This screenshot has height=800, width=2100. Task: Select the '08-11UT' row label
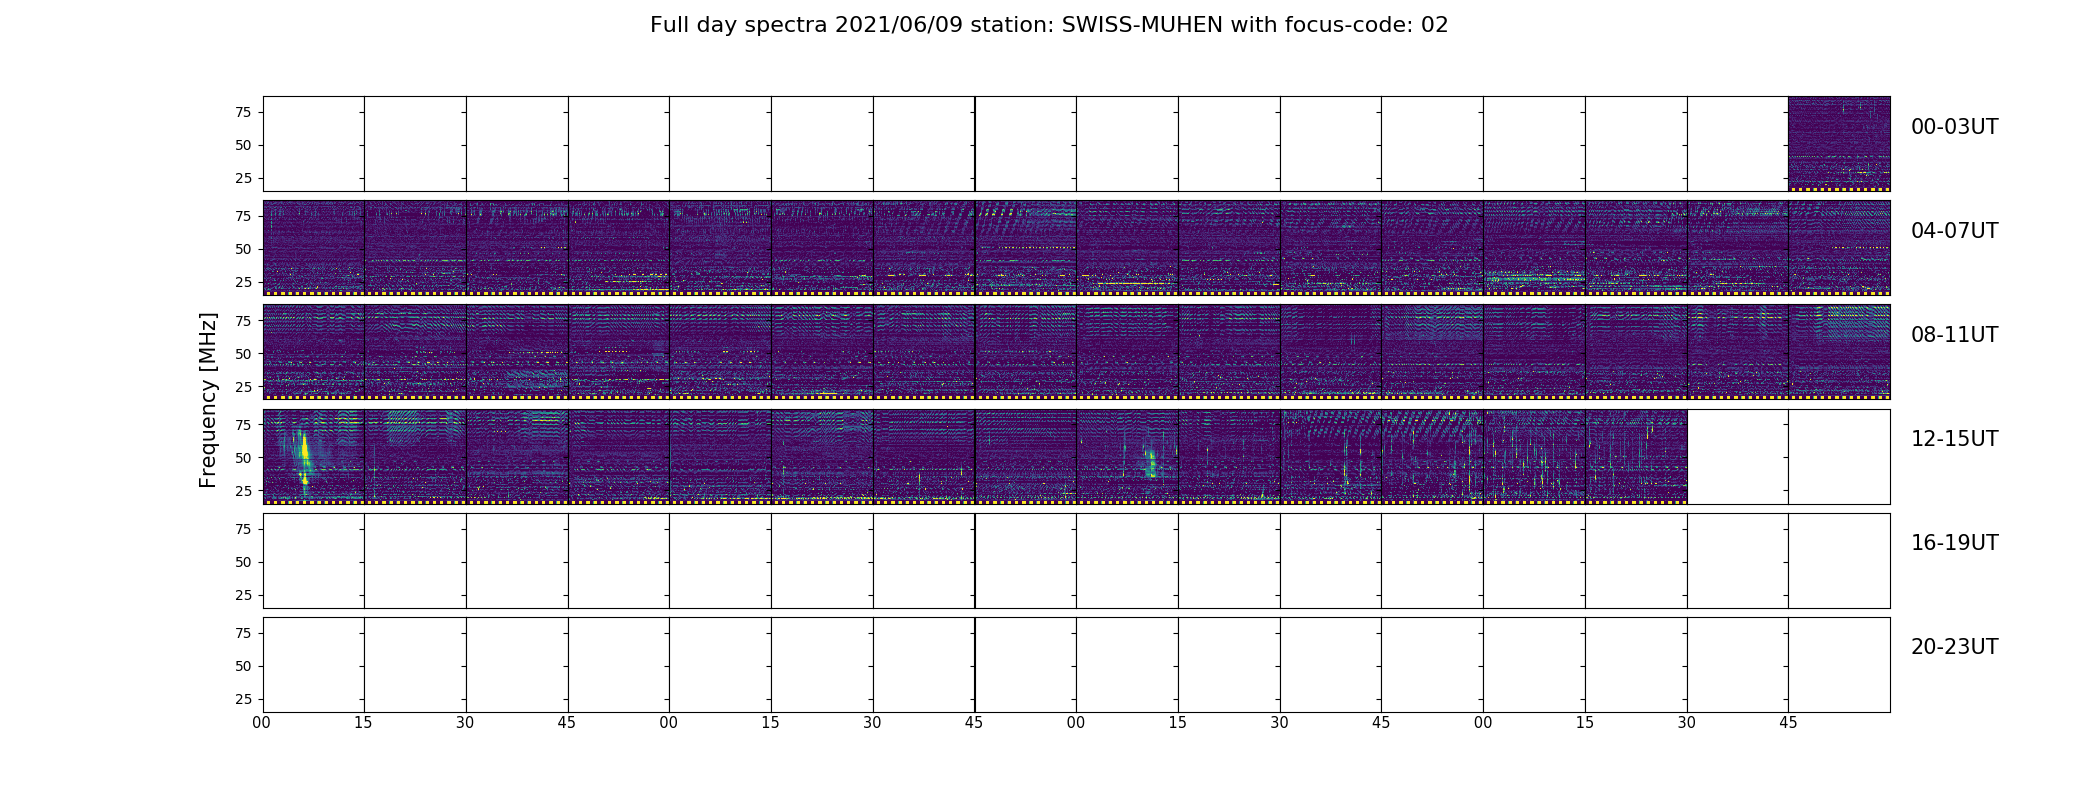pos(1954,335)
